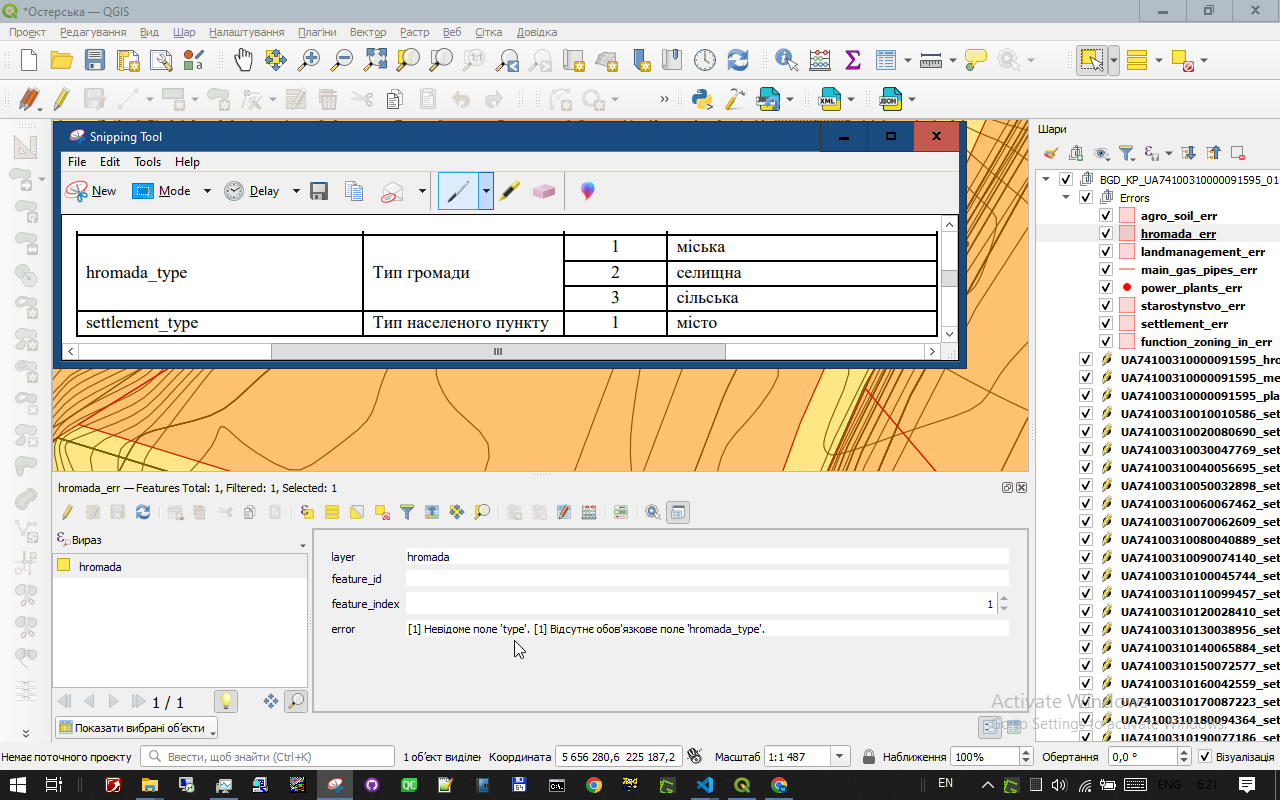This screenshot has height=800, width=1280.
Task: Pick the Snipping Tool eraser
Action: point(543,191)
